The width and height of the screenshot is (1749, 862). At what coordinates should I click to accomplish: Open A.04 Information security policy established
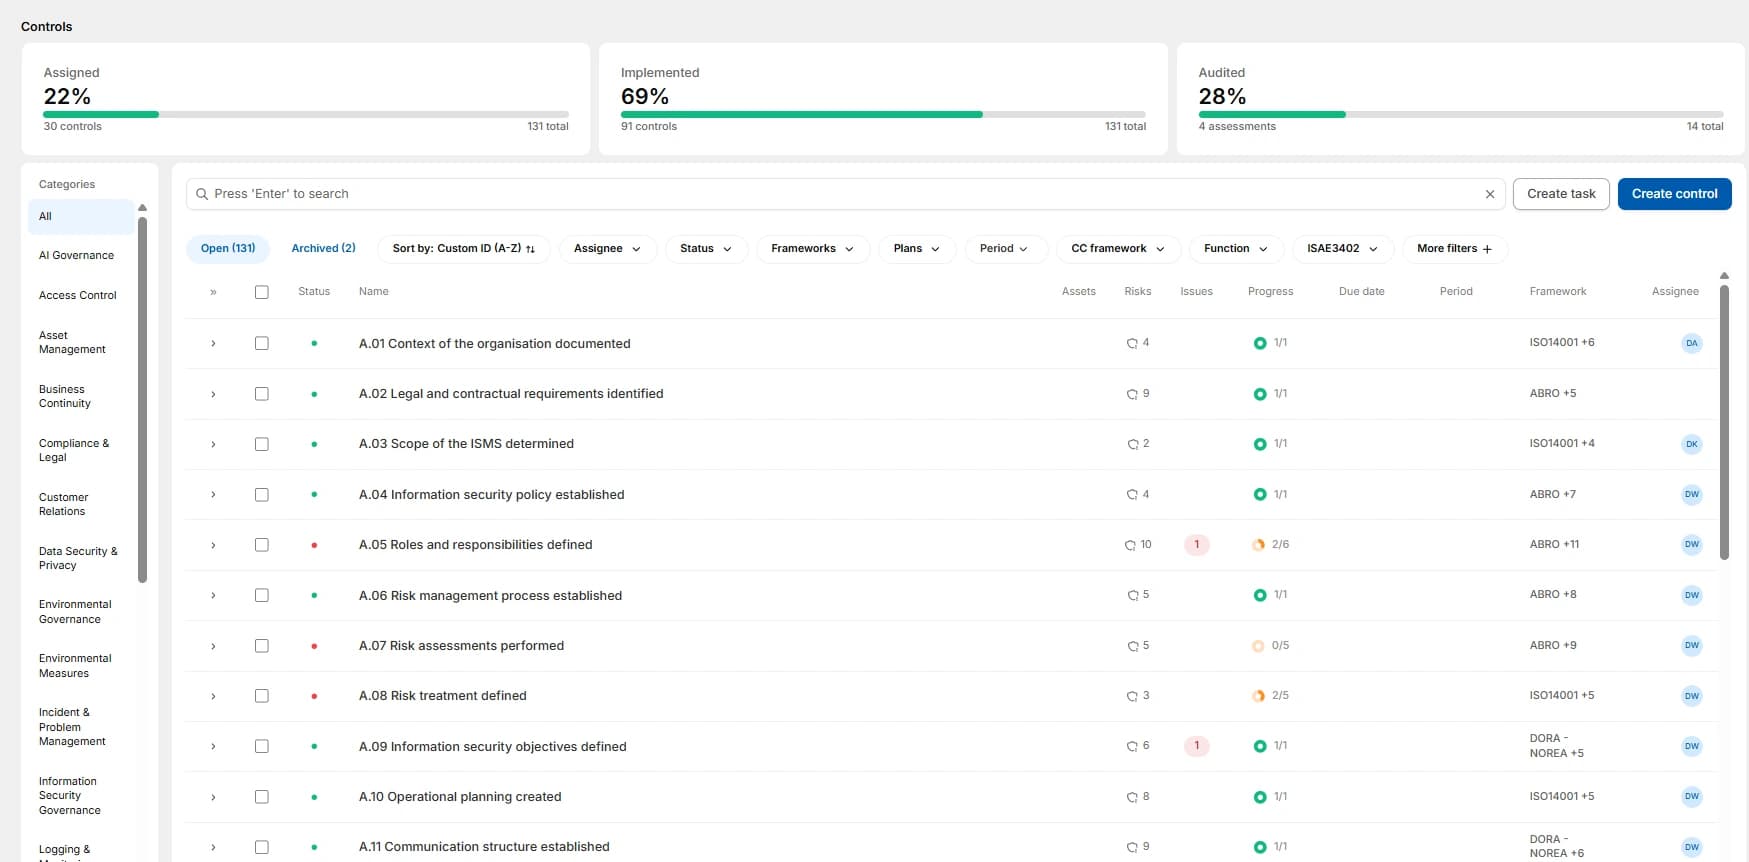coord(491,495)
